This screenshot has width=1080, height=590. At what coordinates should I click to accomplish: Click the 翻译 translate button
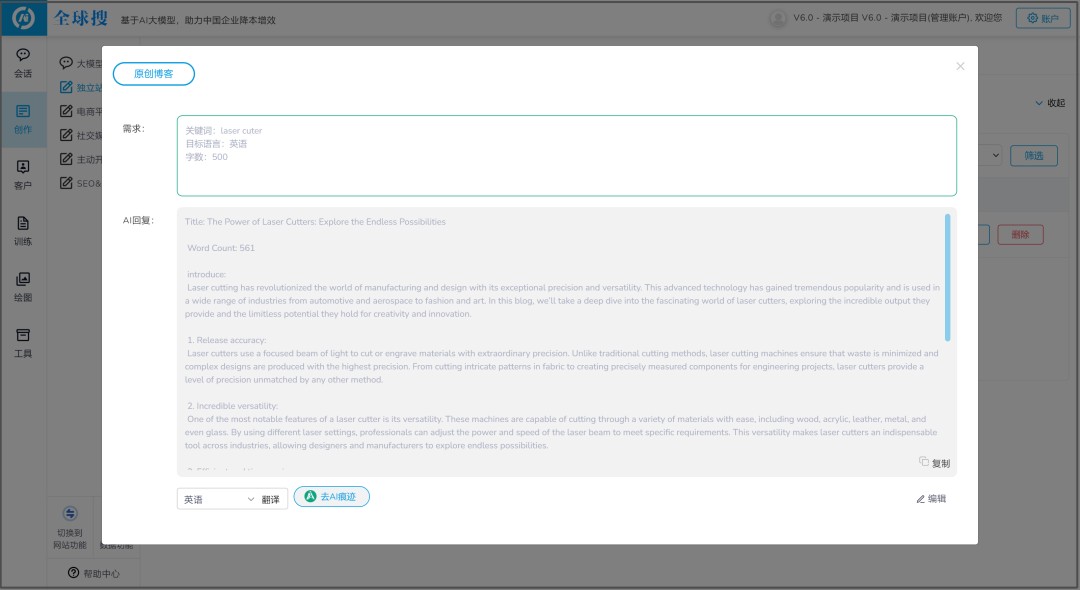click(x=271, y=499)
